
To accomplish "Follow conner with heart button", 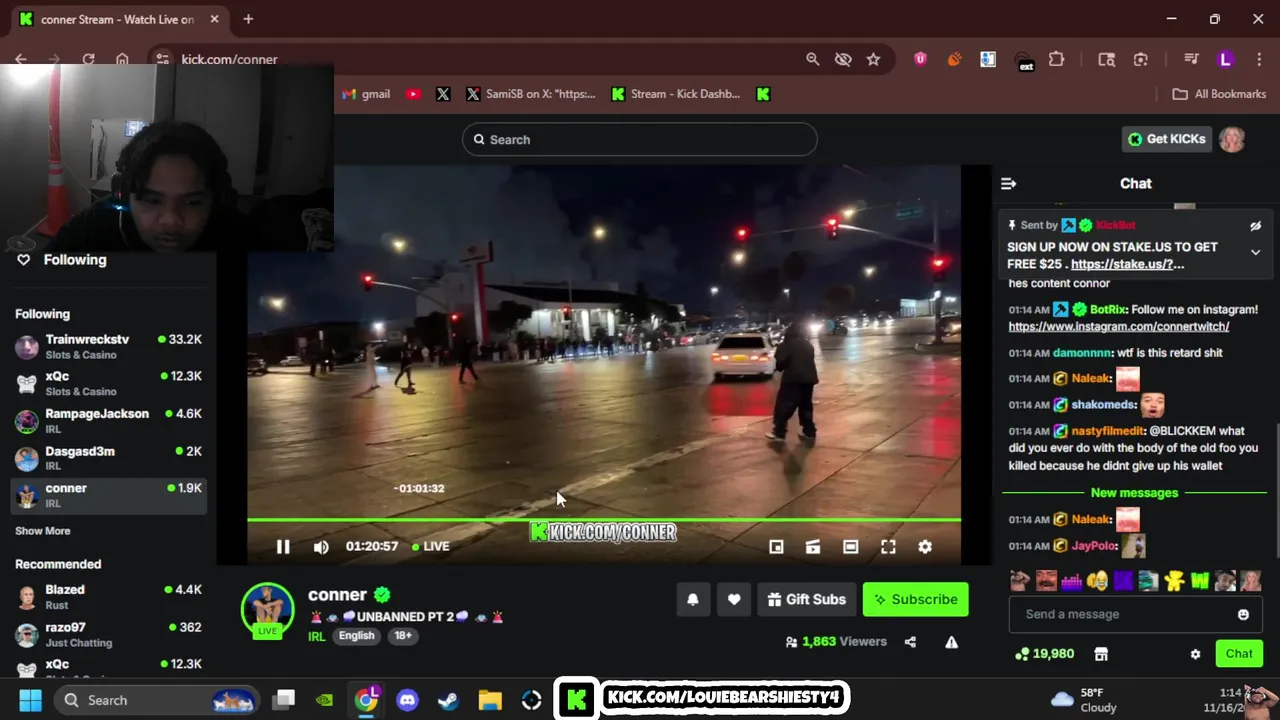I will (734, 599).
